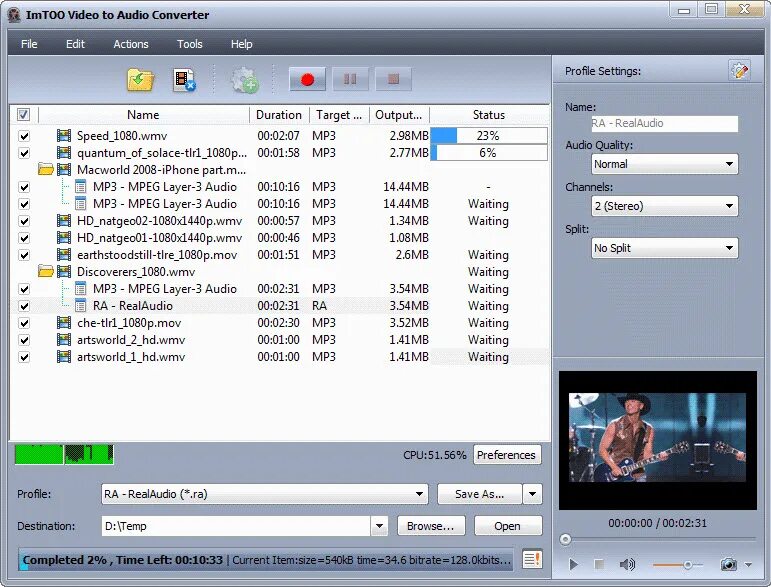The image size is (771, 587).
Task: Open the Edit menu
Action: [x=75, y=44]
